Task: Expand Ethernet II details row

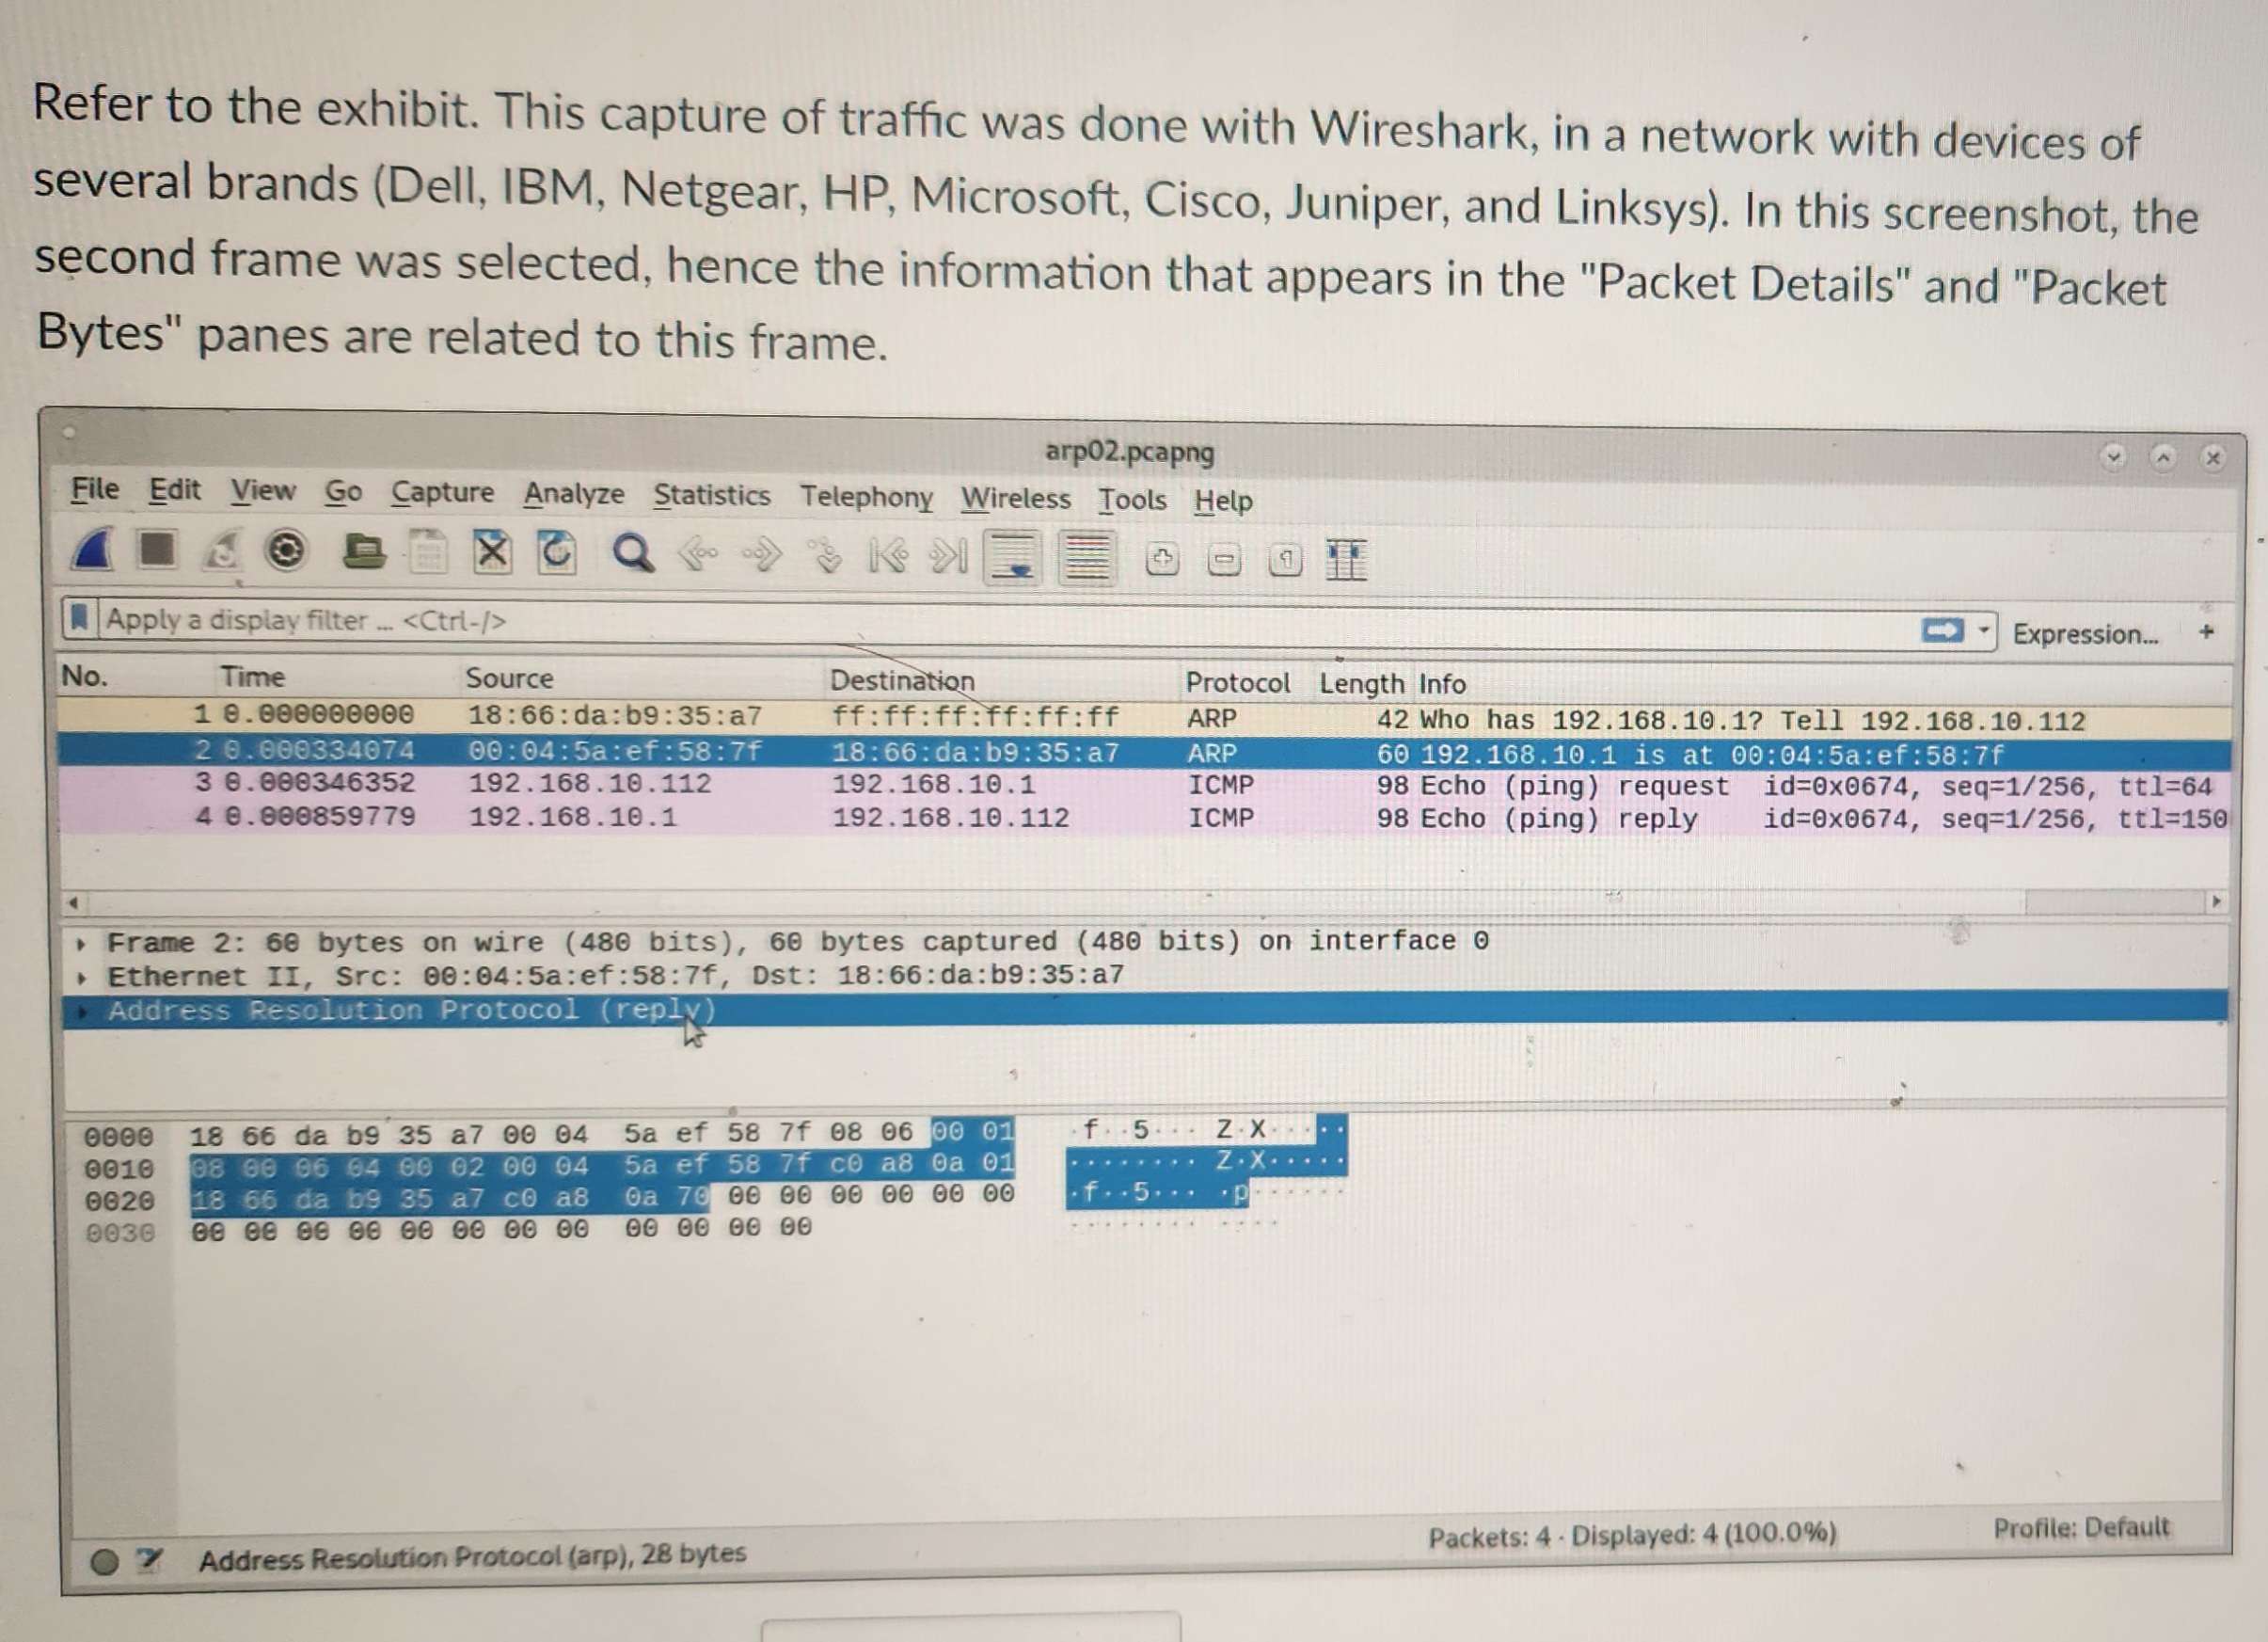Action: (x=81, y=977)
